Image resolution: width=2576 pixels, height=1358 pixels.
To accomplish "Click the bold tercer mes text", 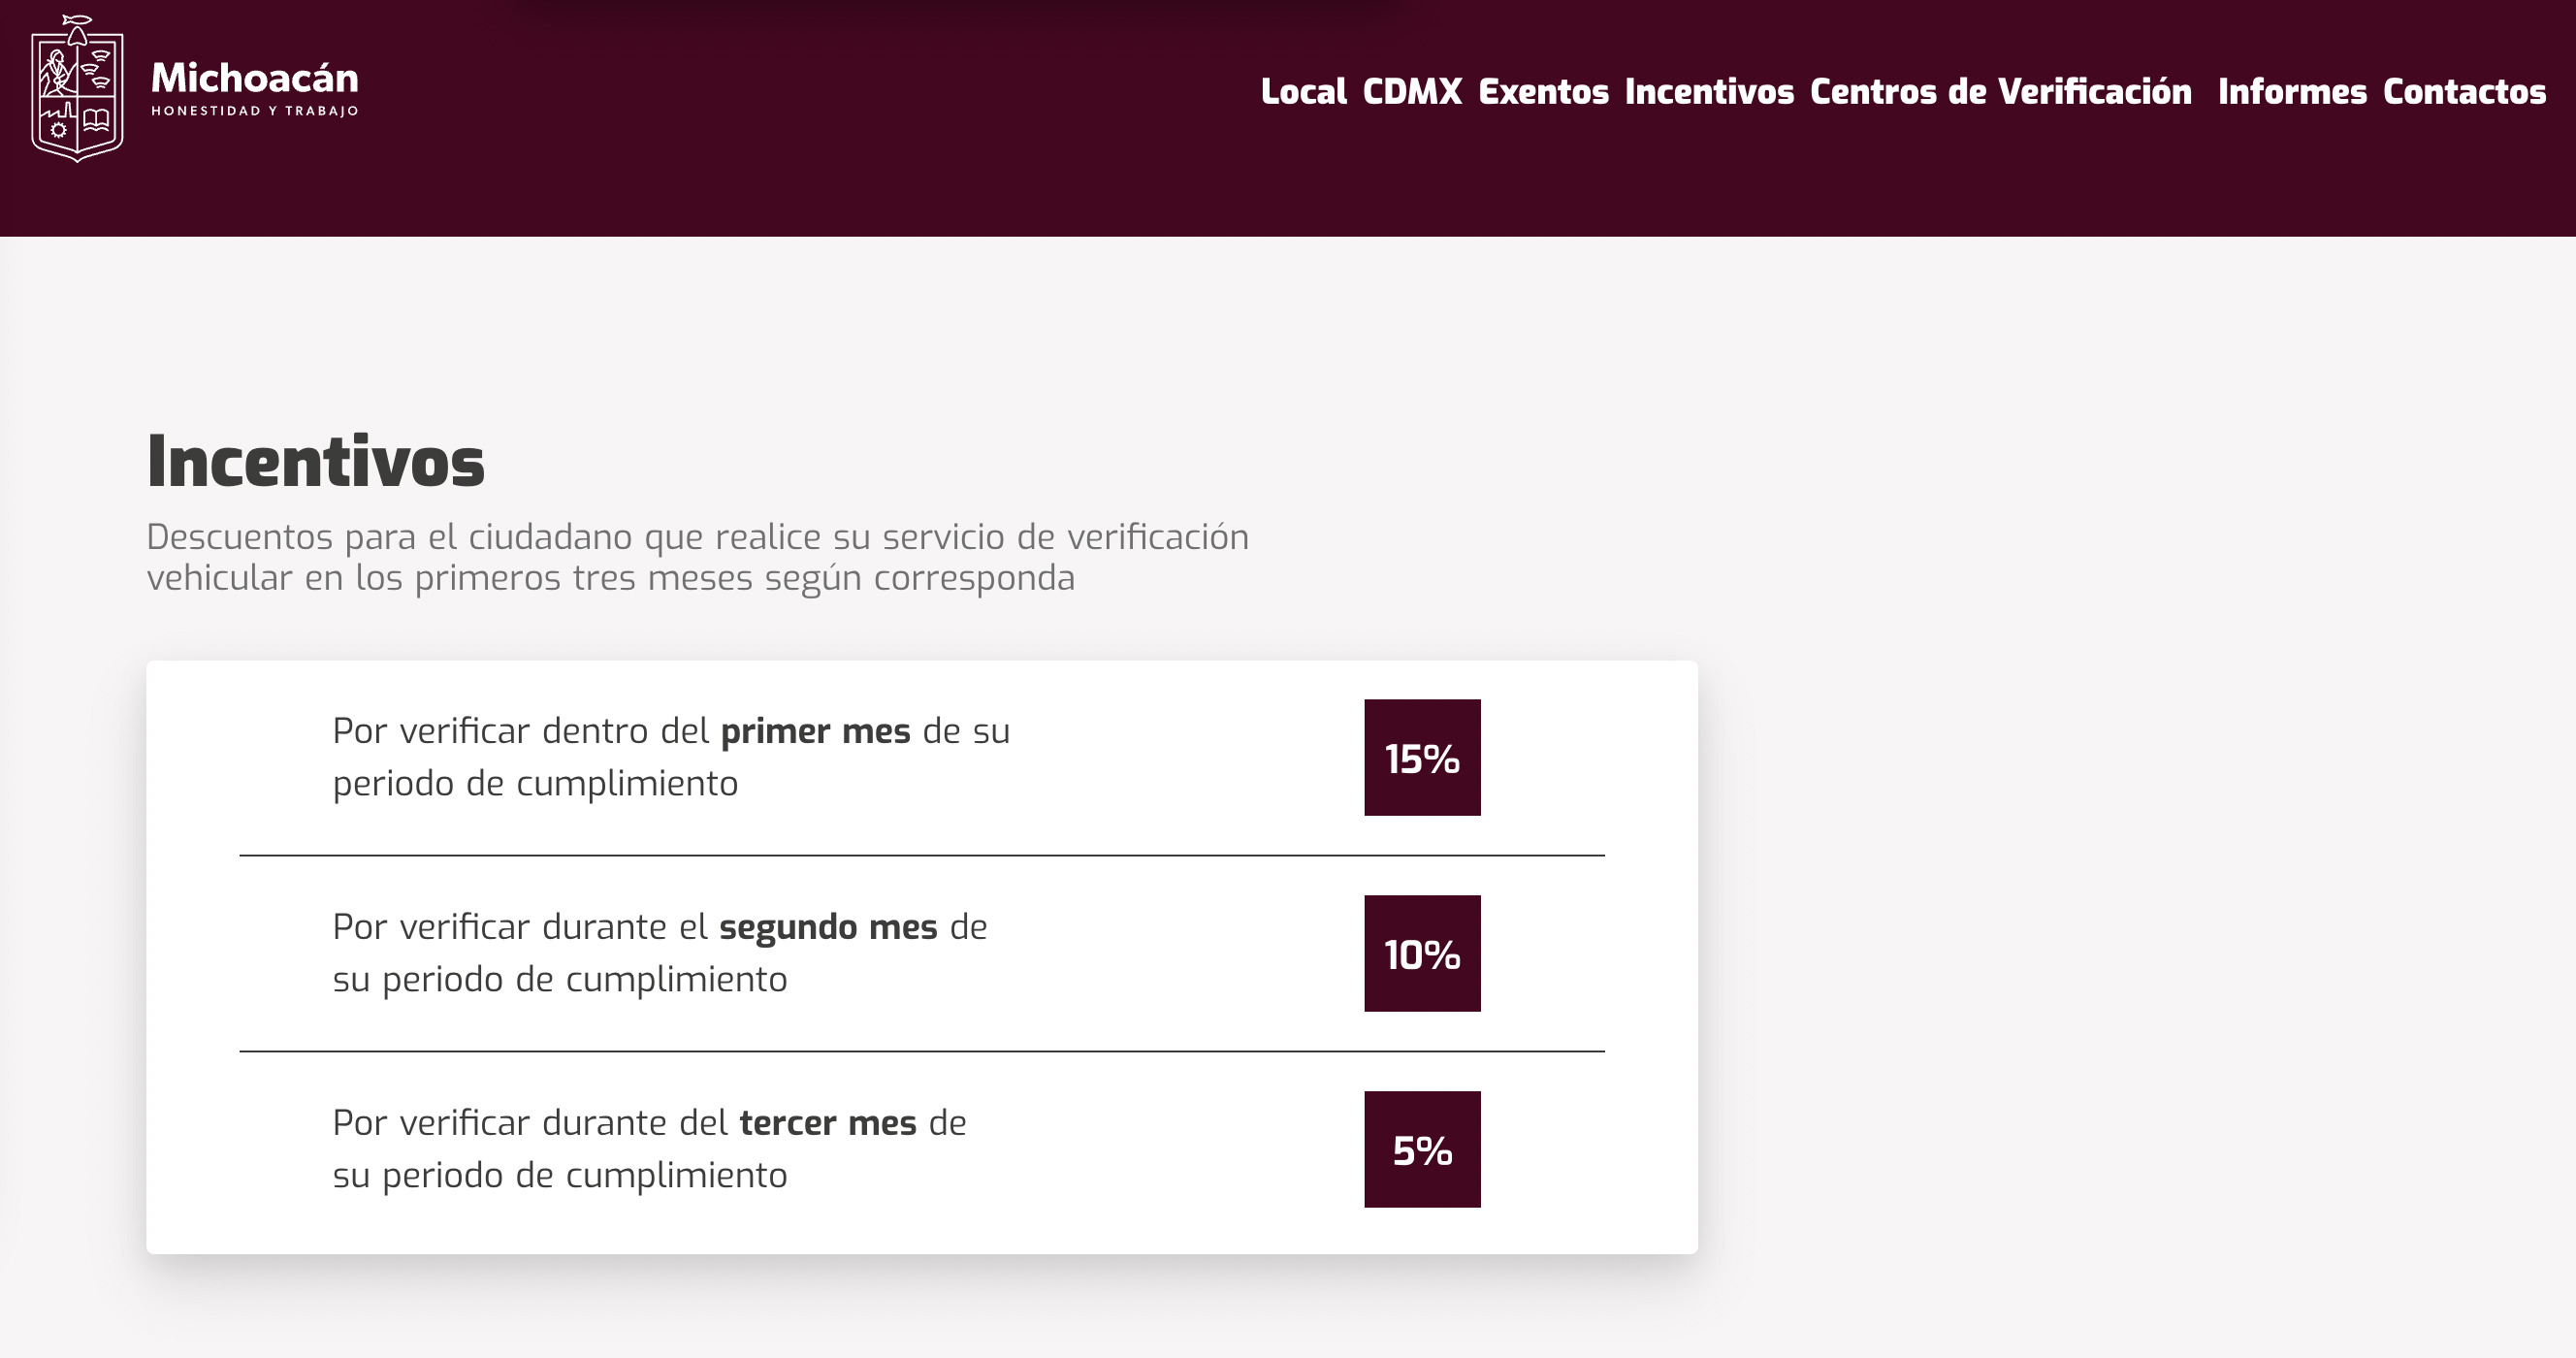I will click(x=828, y=1124).
